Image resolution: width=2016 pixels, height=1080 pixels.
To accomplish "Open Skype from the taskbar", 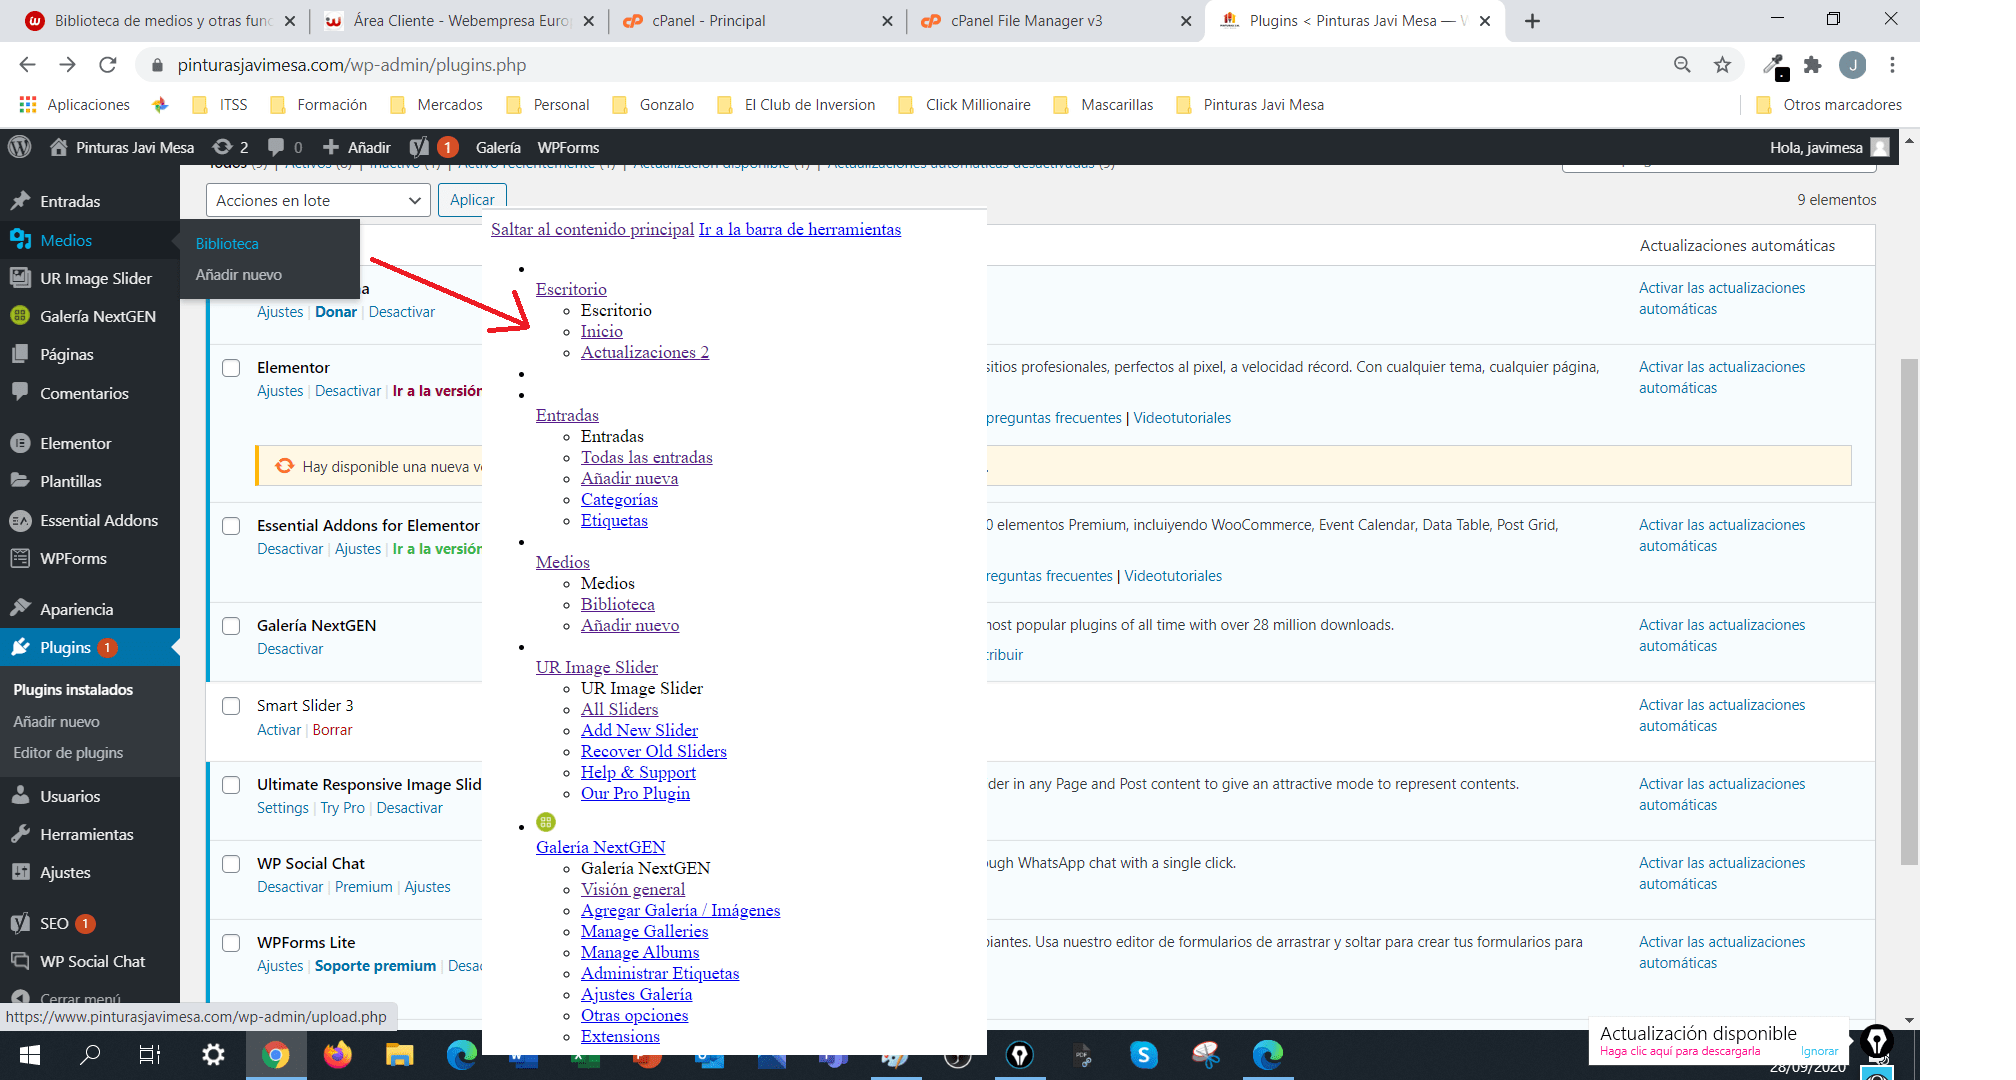I will (x=1143, y=1054).
